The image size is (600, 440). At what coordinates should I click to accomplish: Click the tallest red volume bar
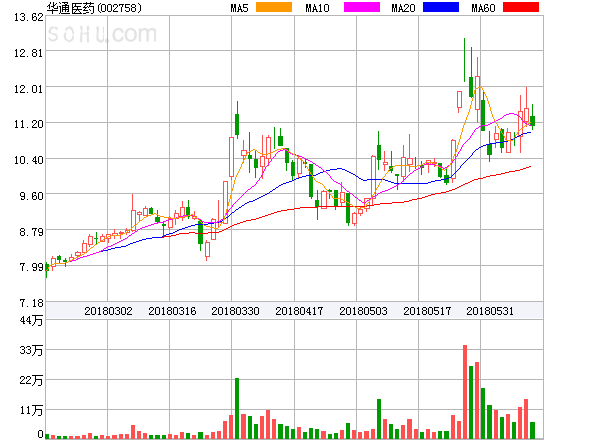pos(465,392)
